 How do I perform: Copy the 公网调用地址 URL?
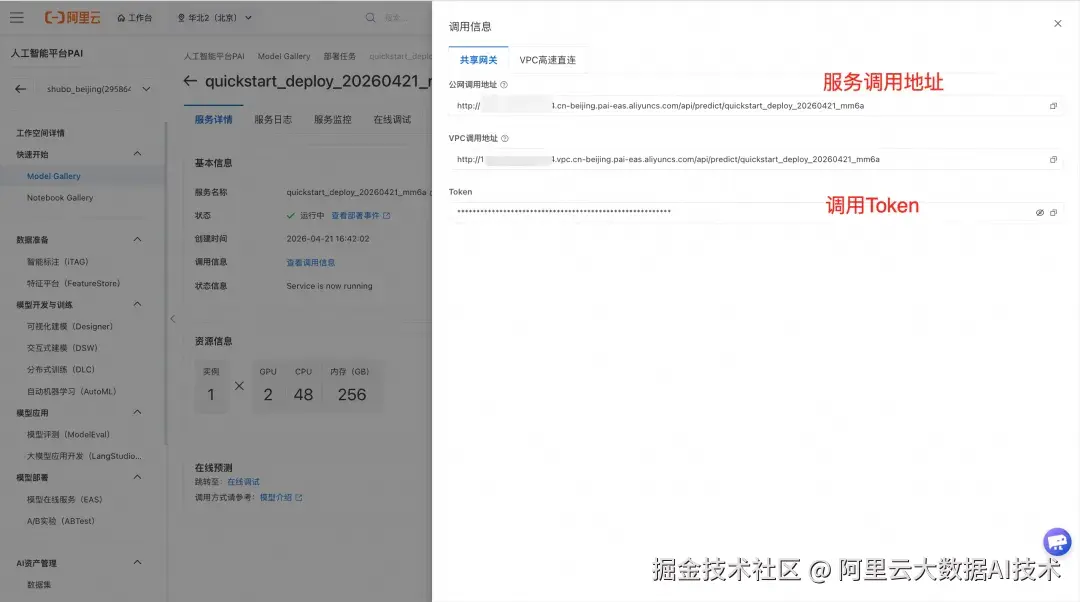click(1053, 106)
